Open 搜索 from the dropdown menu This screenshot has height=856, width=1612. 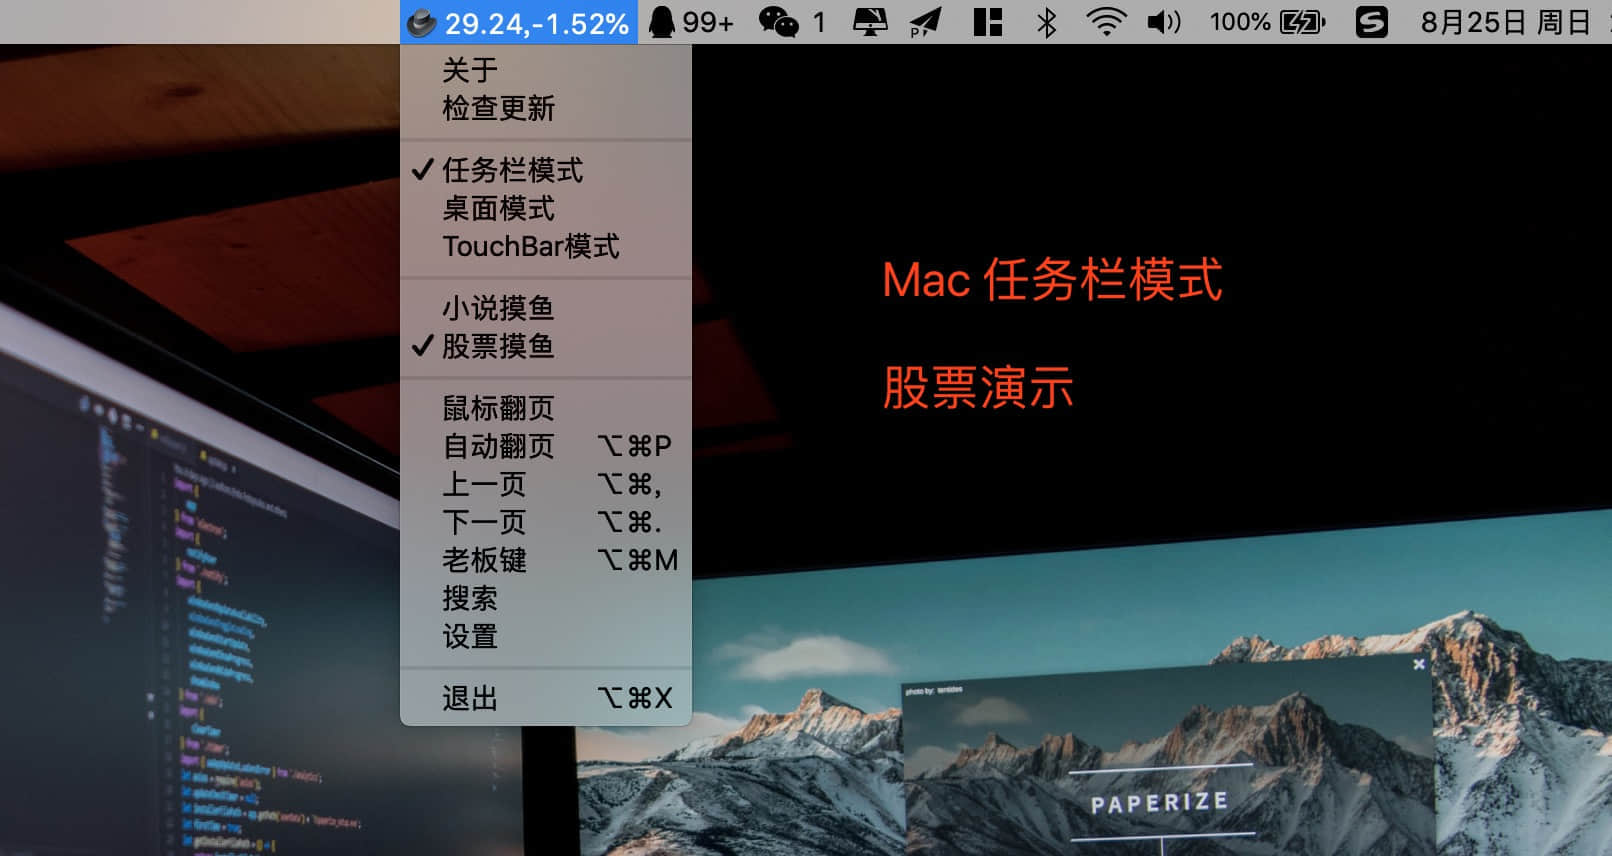546,598
